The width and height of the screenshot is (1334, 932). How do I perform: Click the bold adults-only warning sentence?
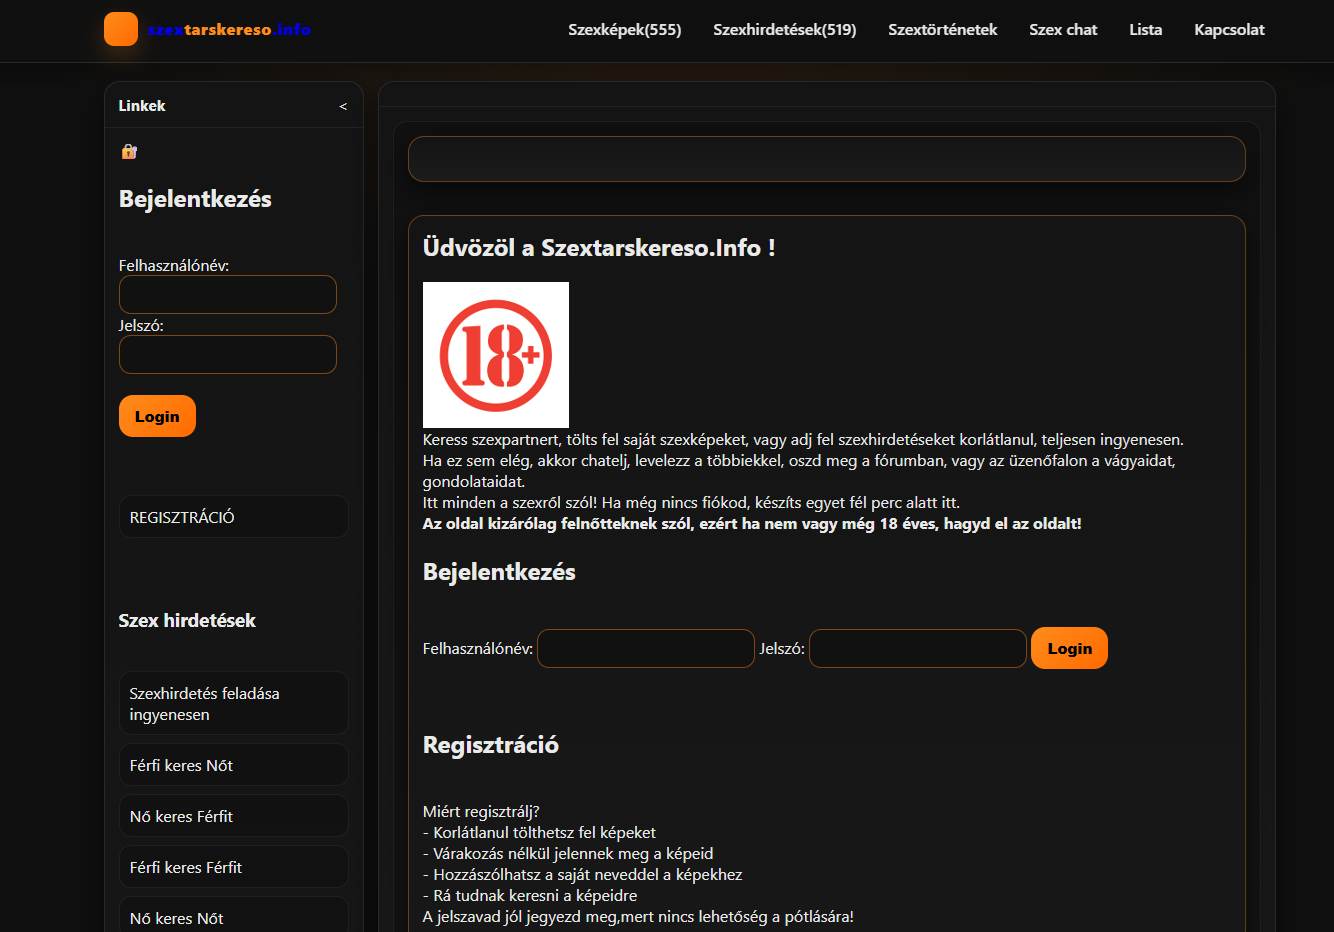pyautogui.click(x=752, y=523)
